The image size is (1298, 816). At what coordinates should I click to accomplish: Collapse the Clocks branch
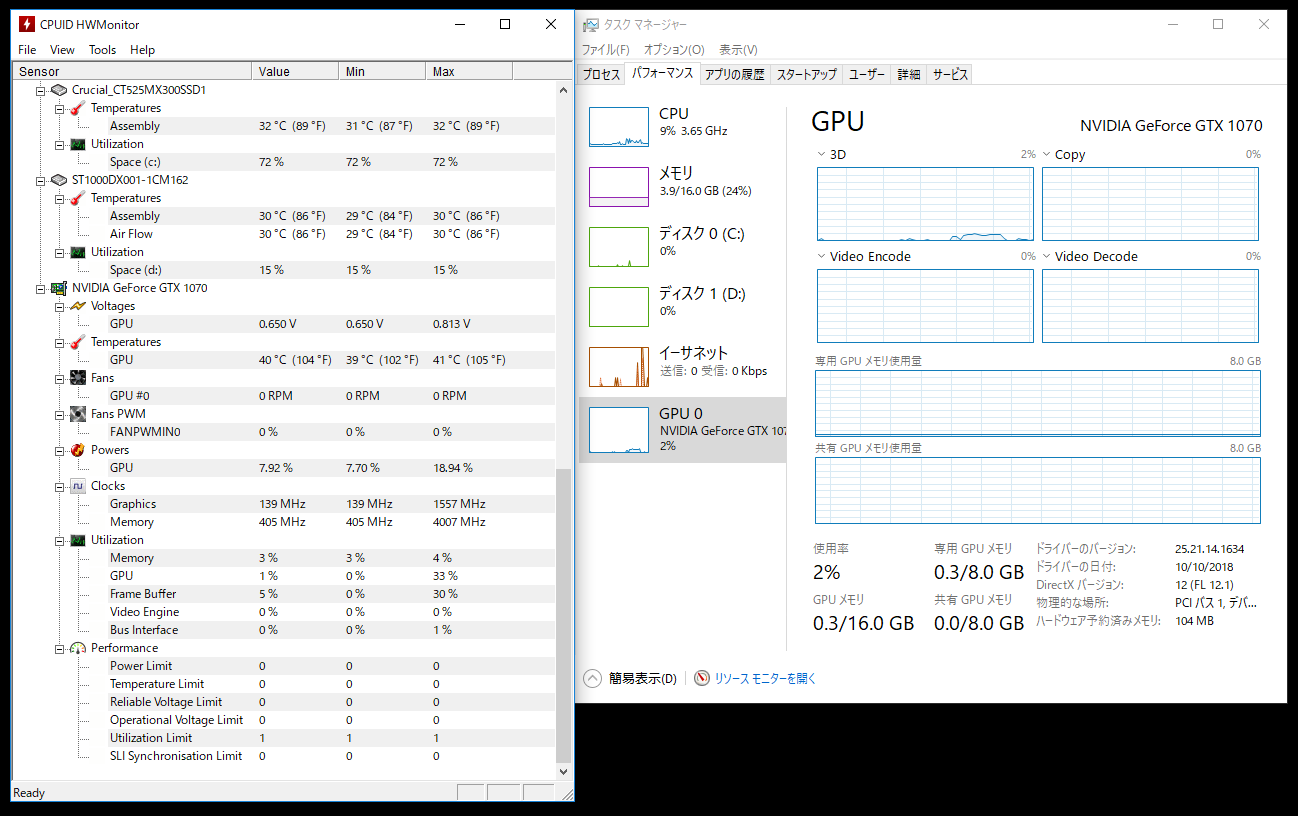click(x=60, y=486)
